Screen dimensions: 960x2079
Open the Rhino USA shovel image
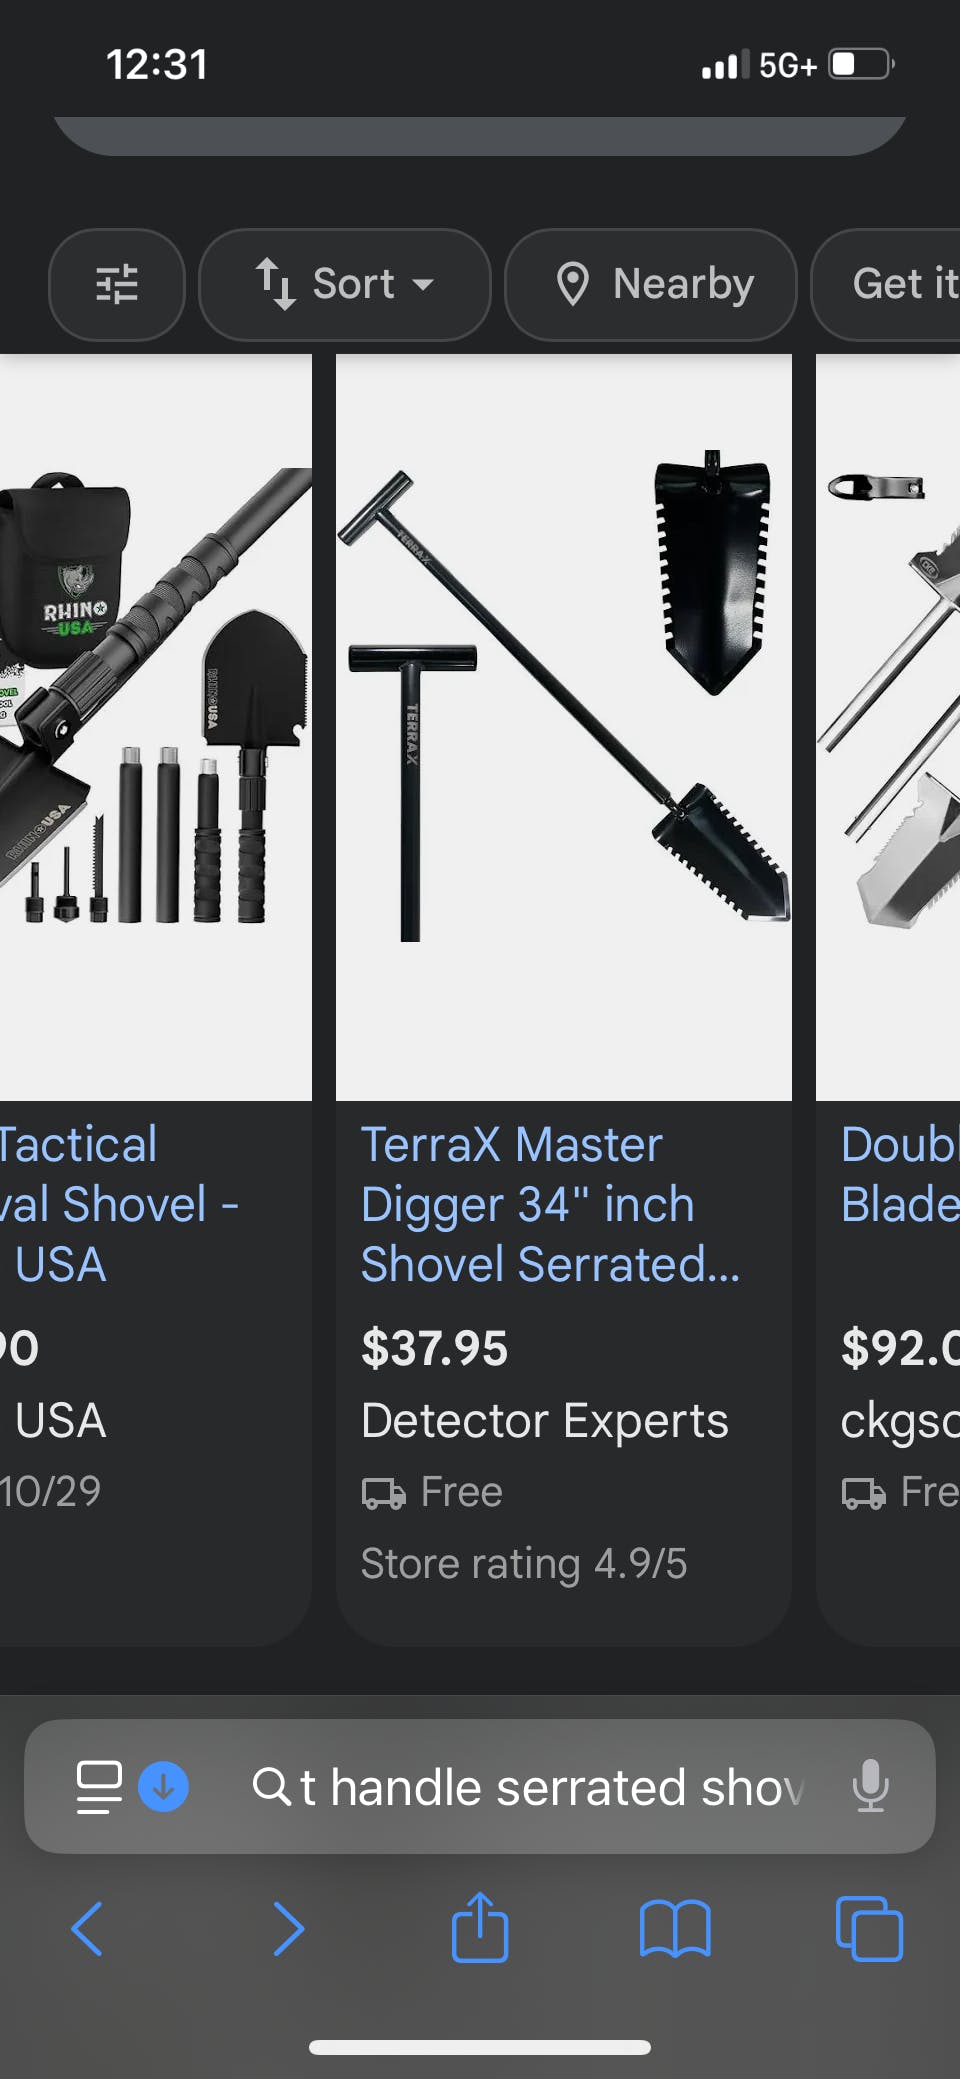point(156,727)
